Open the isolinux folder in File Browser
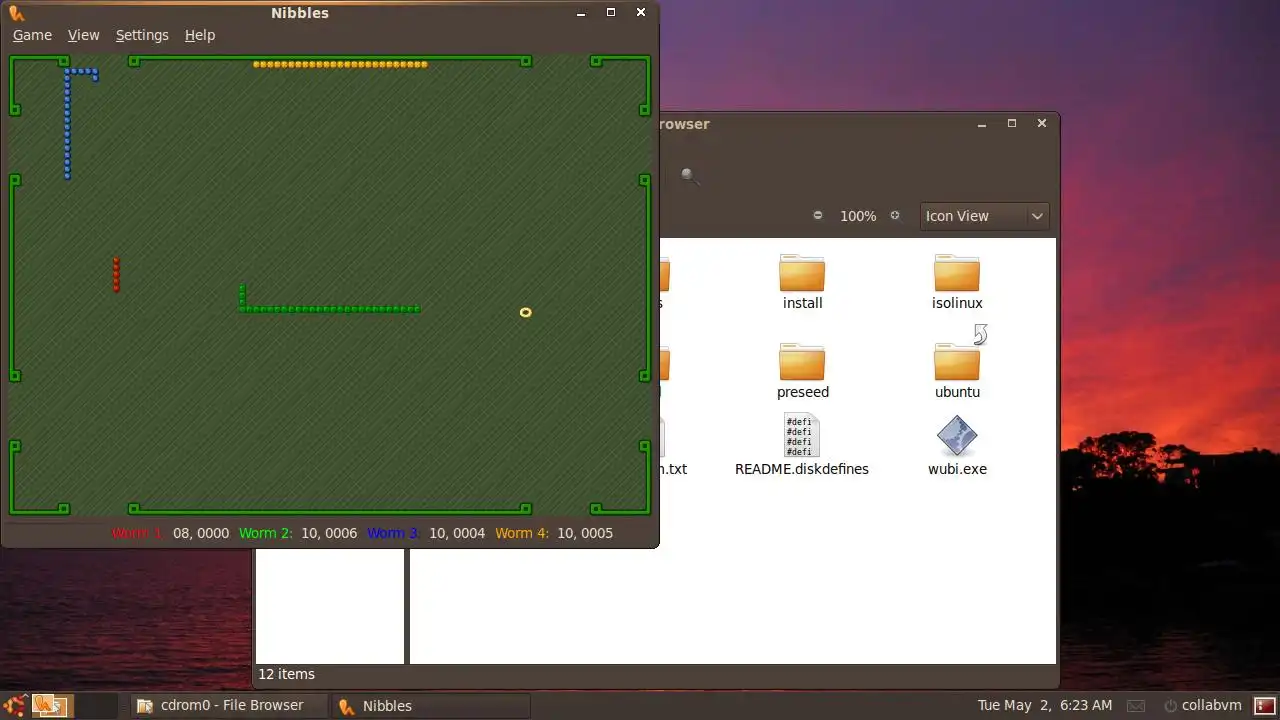The height and width of the screenshot is (720, 1280). (957, 283)
